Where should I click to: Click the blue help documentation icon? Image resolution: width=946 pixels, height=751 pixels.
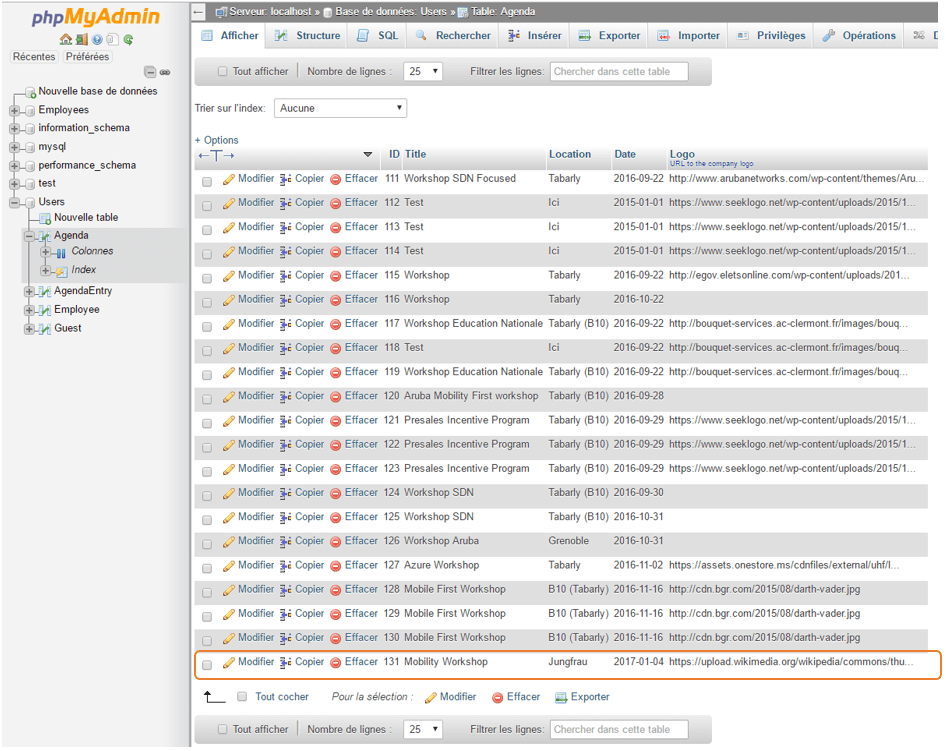(x=97, y=40)
